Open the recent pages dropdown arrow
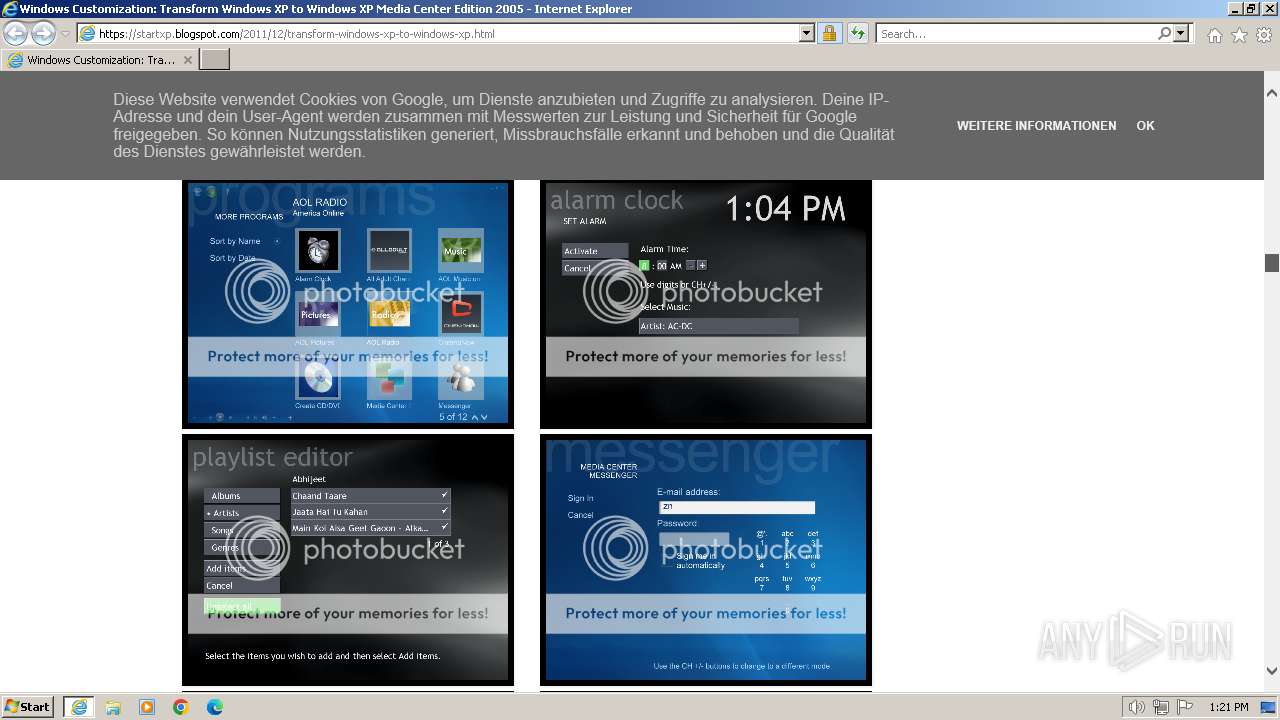Image resolution: width=1280 pixels, height=720 pixels. pyautogui.click(x=65, y=34)
